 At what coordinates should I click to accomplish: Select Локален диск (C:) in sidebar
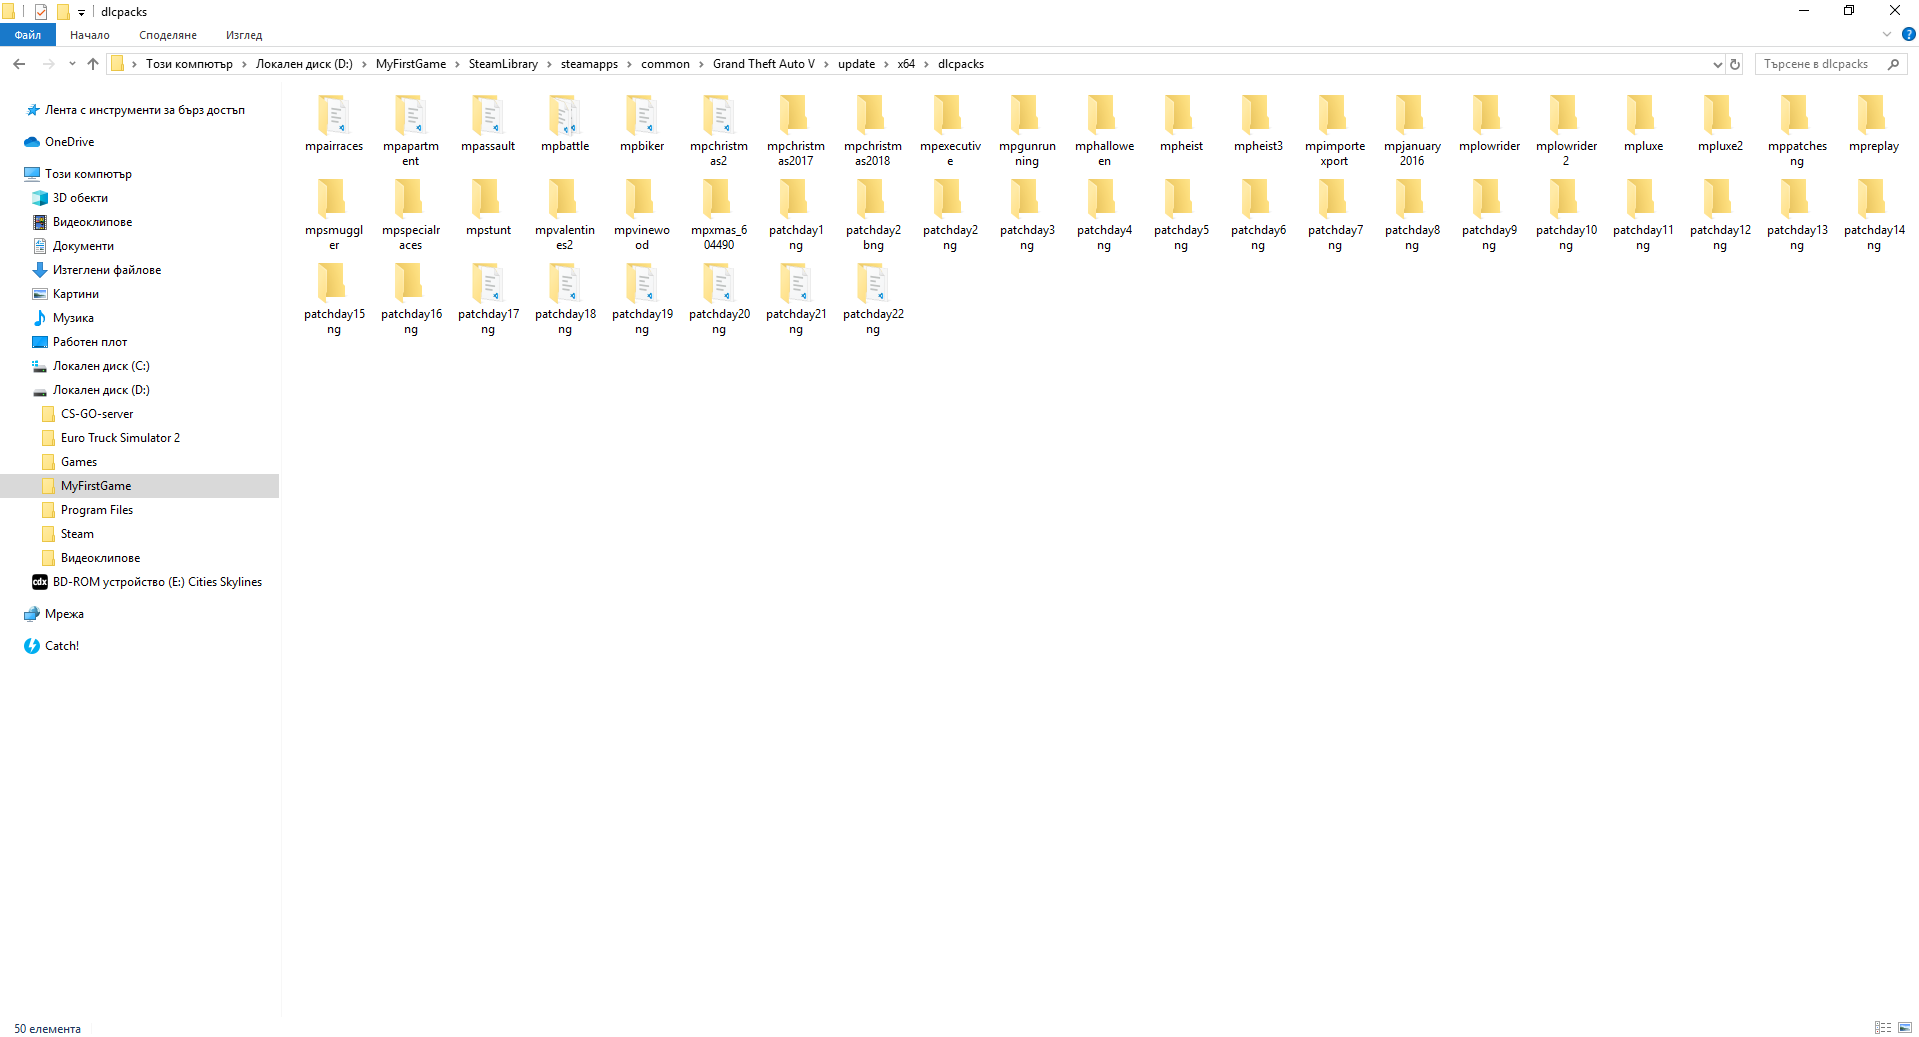tap(101, 366)
